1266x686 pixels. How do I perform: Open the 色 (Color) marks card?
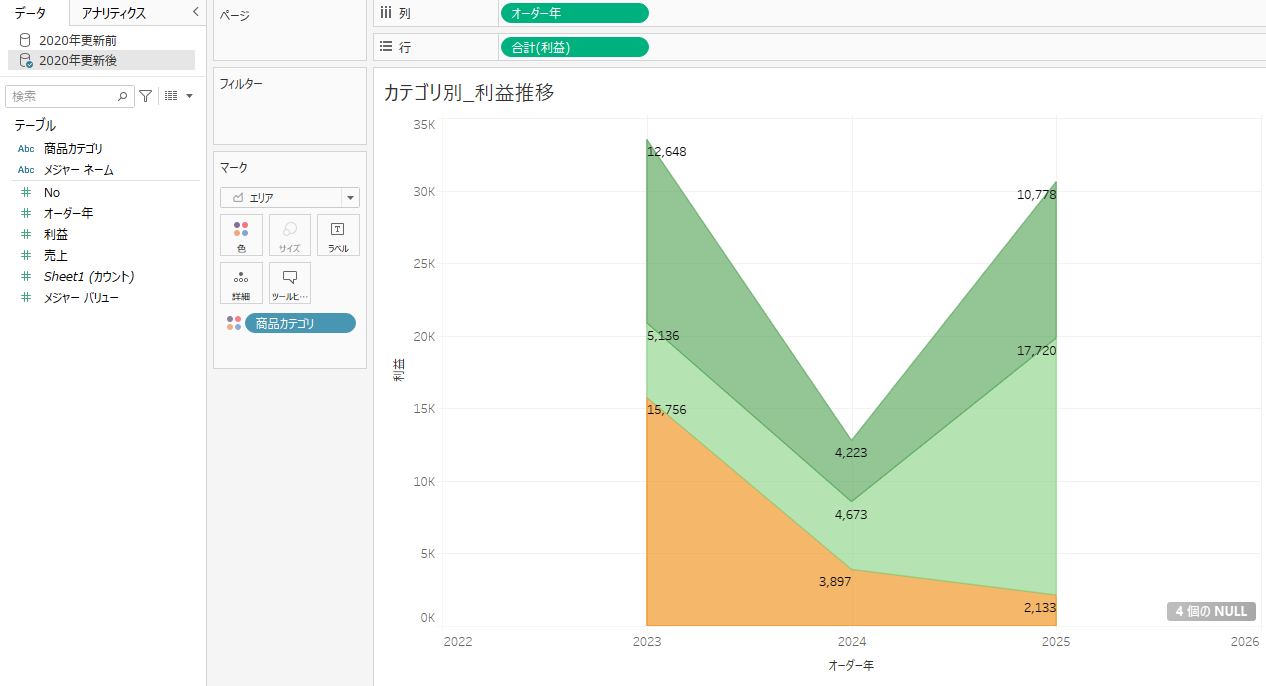(x=241, y=235)
